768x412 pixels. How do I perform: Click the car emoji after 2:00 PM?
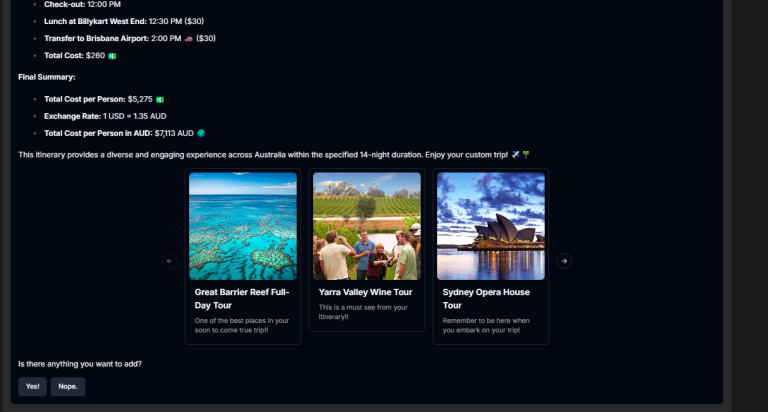click(189, 39)
